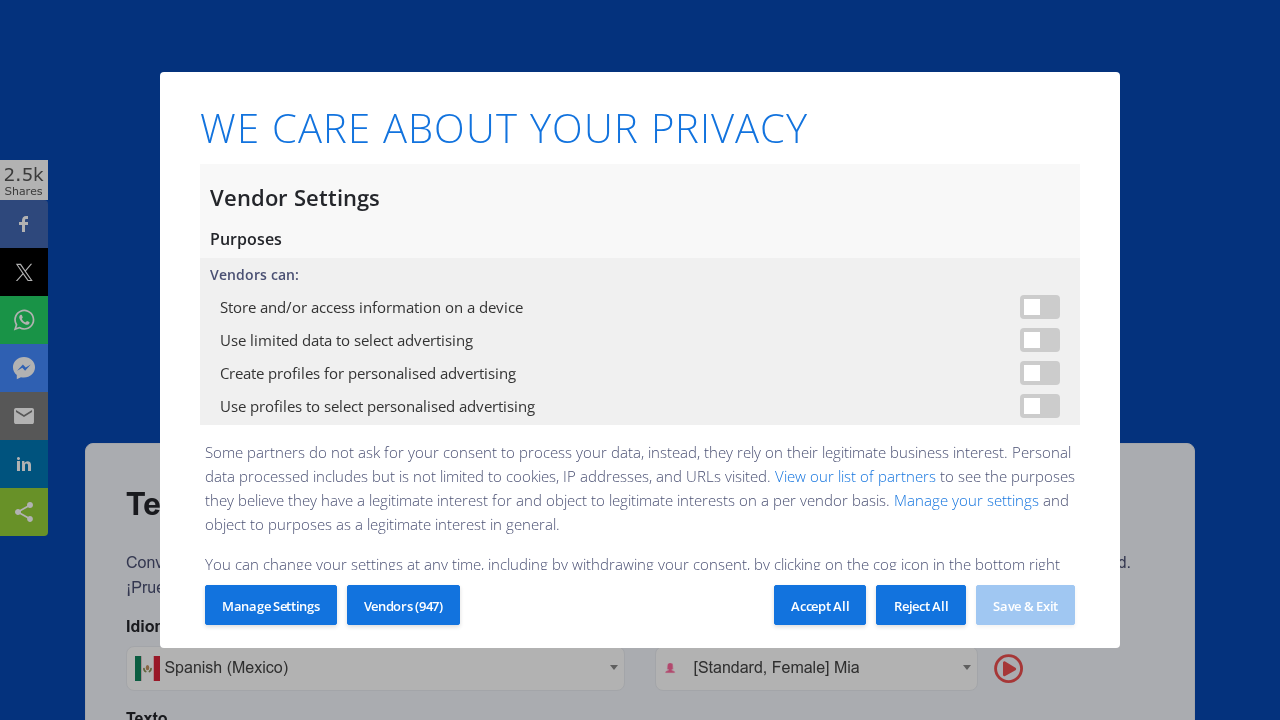Viewport: 1280px width, 720px height.
Task: Open the Spanish (Mexico) language dropdown
Action: (375, 668)
